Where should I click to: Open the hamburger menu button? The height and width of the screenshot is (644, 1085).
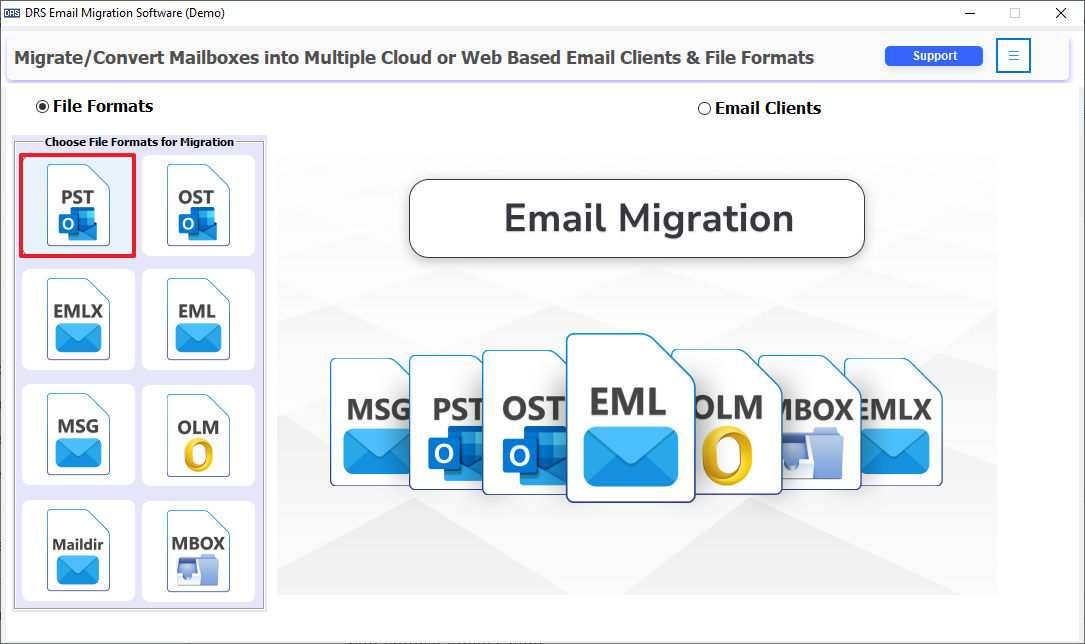point(1013,55)
